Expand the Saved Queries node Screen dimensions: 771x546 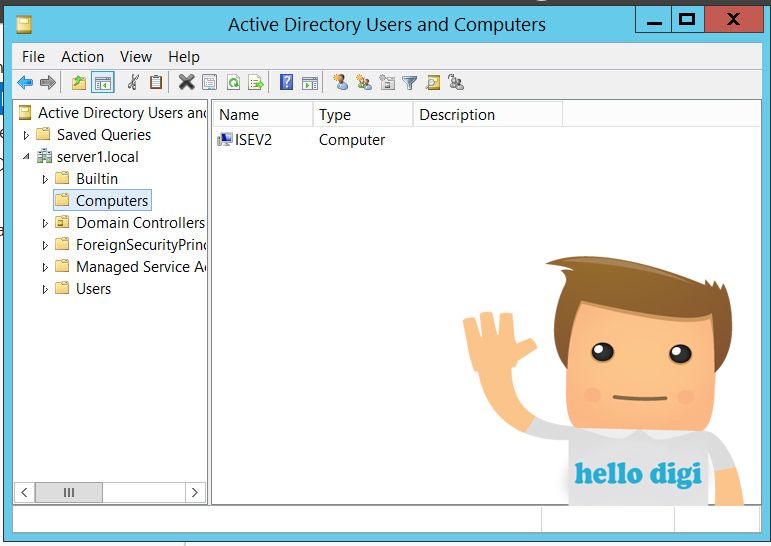click(x=26, y=135)
